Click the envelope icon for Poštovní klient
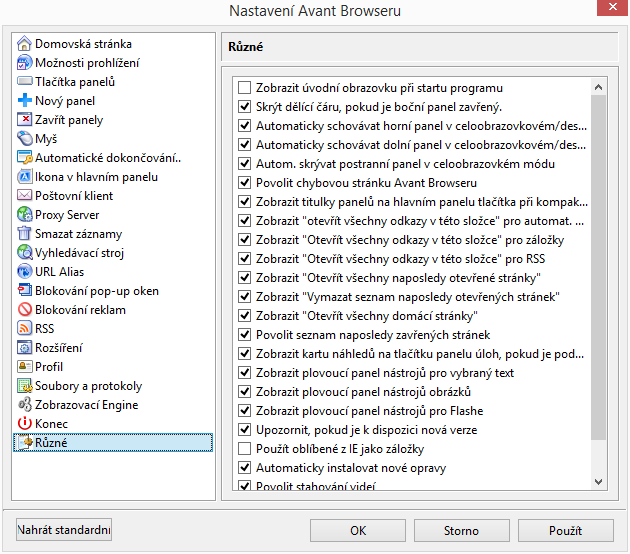The width and height of the screenshot is (630, 554). [25, 195]
